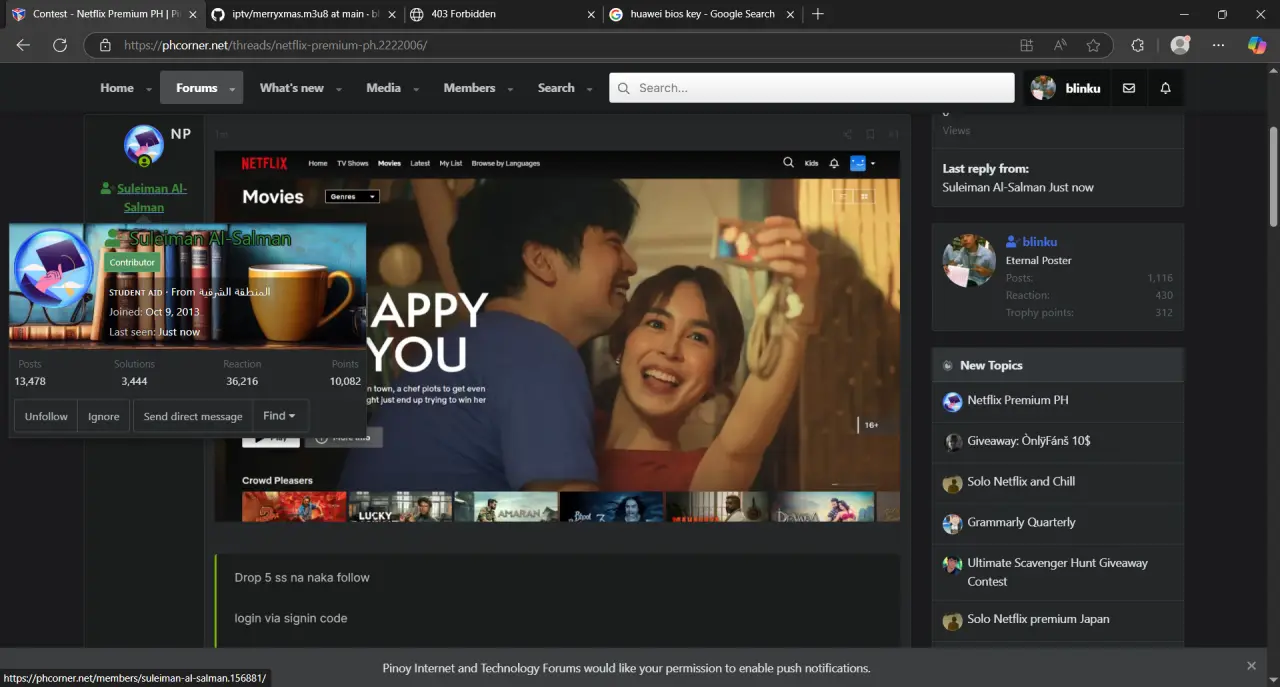This screenshot has height=687, width=1280.
Task: Go back using the browser back arrow
Action: (23, 45)
